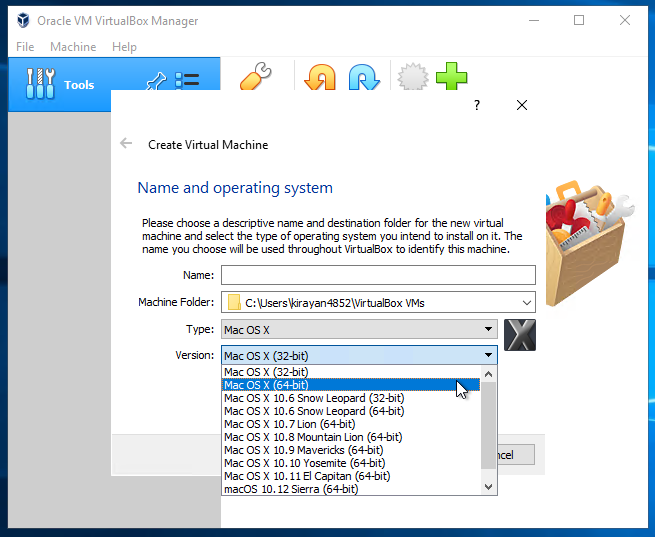Click the Mac OS X logo image
The image size is (655, 537).
point(520,335)
